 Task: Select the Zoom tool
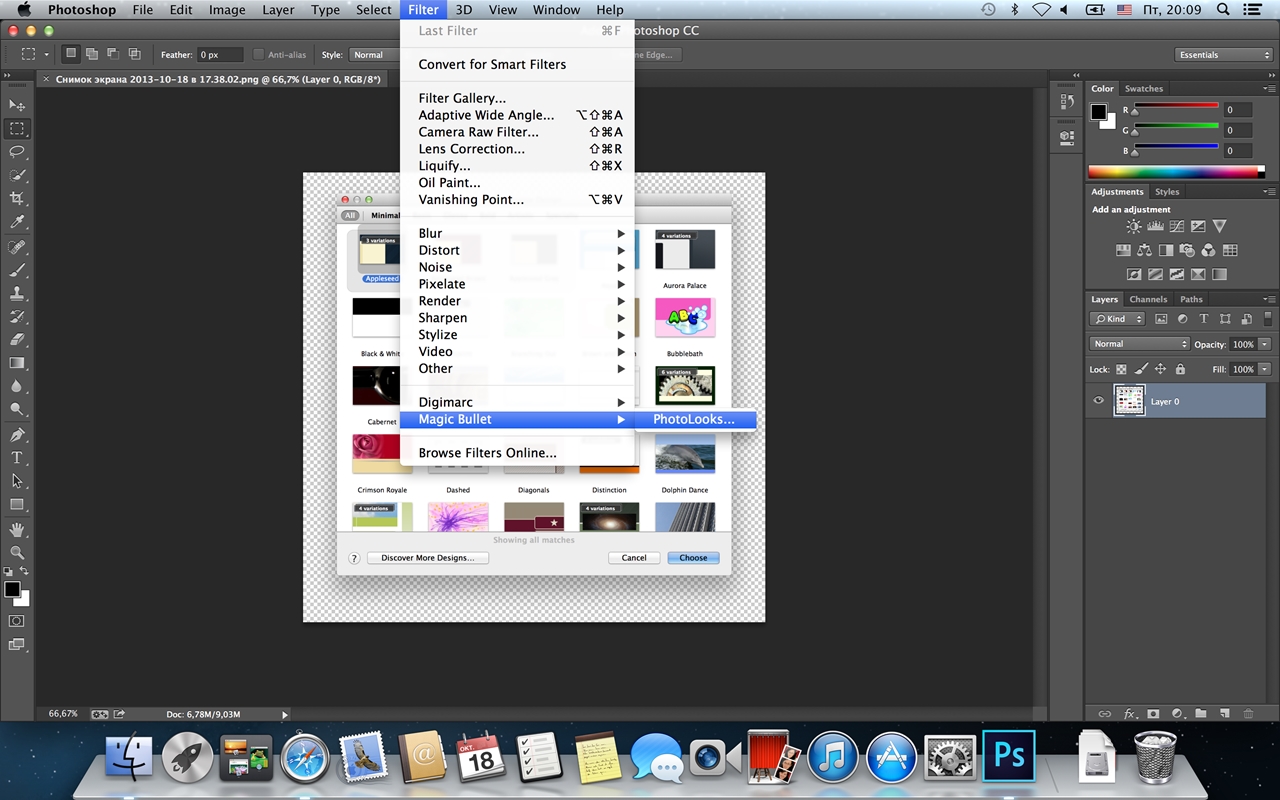17,552
